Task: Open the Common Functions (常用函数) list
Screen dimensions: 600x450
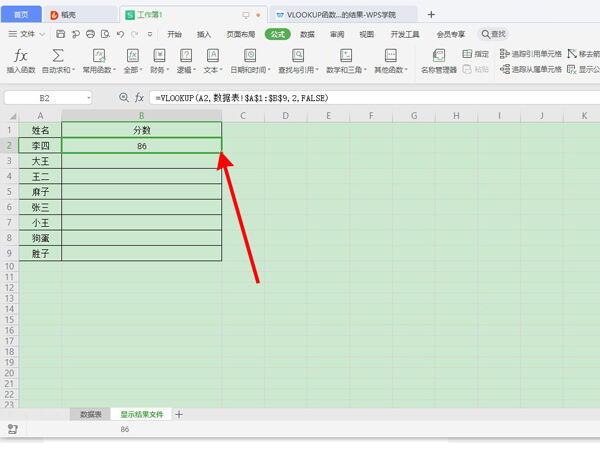Action: tap(99, 60)
